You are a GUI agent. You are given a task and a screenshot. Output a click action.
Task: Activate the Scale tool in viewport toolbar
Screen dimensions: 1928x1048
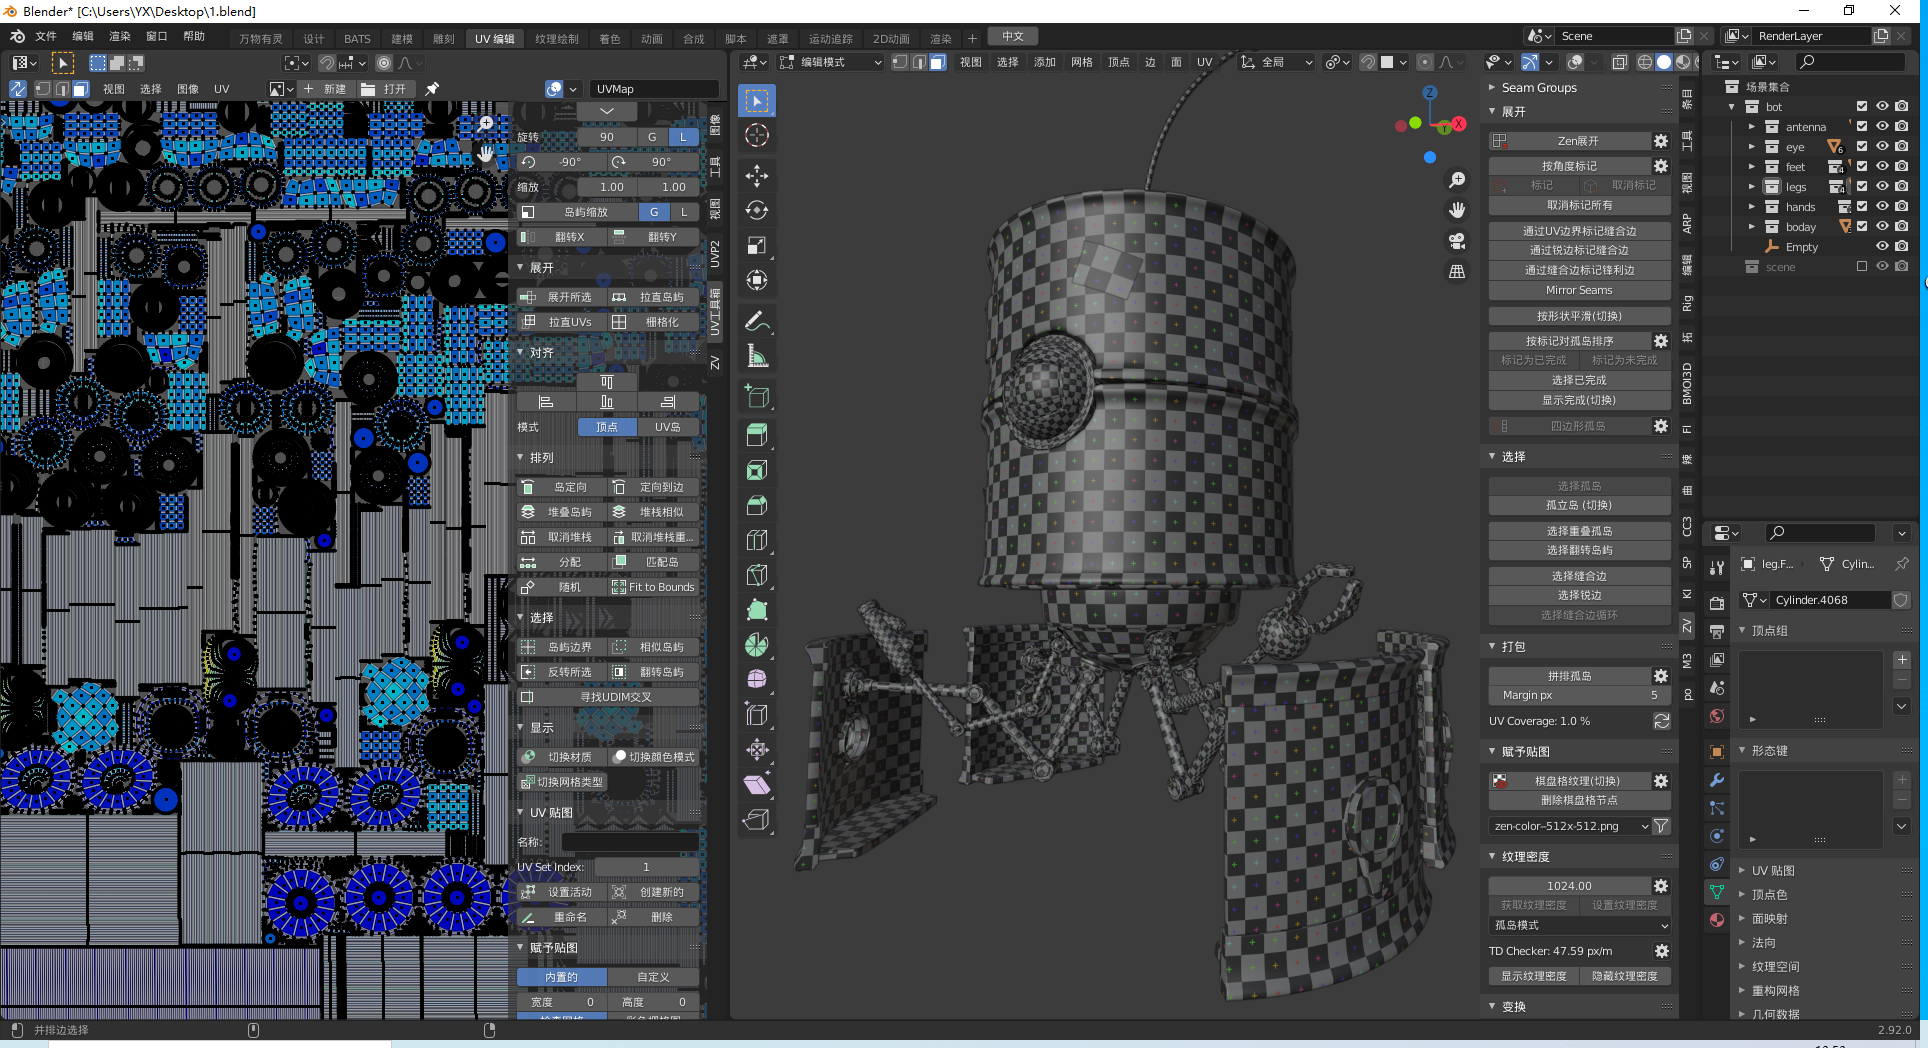pyautogui.click(x=757, y=245)
